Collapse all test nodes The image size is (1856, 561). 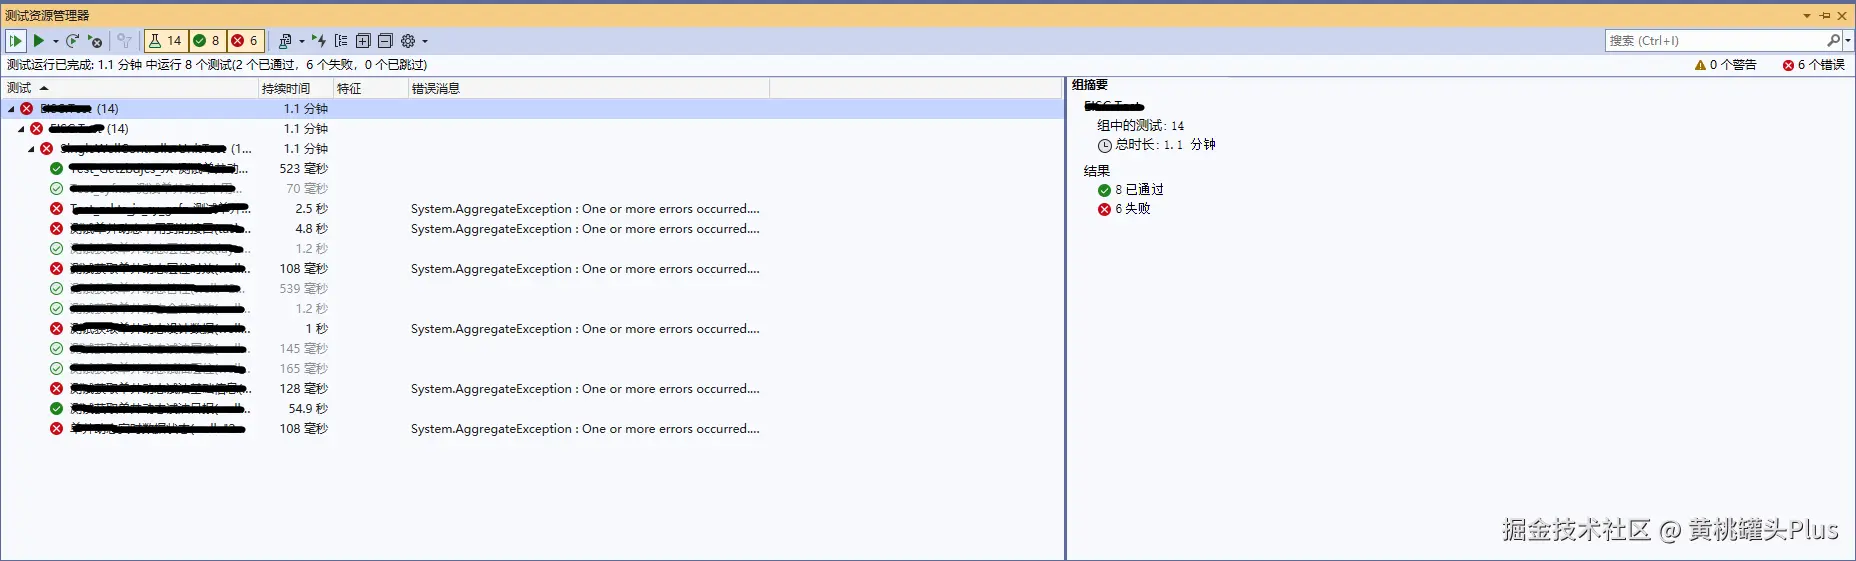pyautogui.click(x=385, y=41)
